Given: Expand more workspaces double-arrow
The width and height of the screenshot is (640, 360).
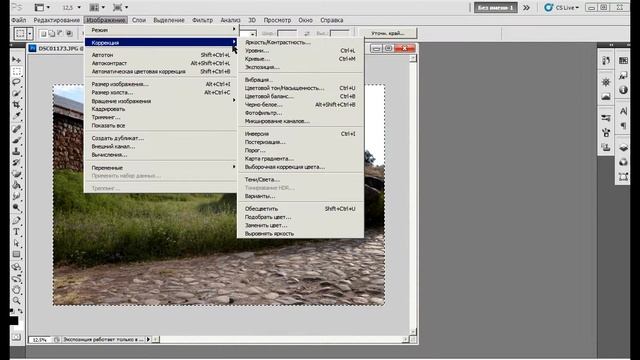Looking at the screenshot, I should (x=527, y=7).
